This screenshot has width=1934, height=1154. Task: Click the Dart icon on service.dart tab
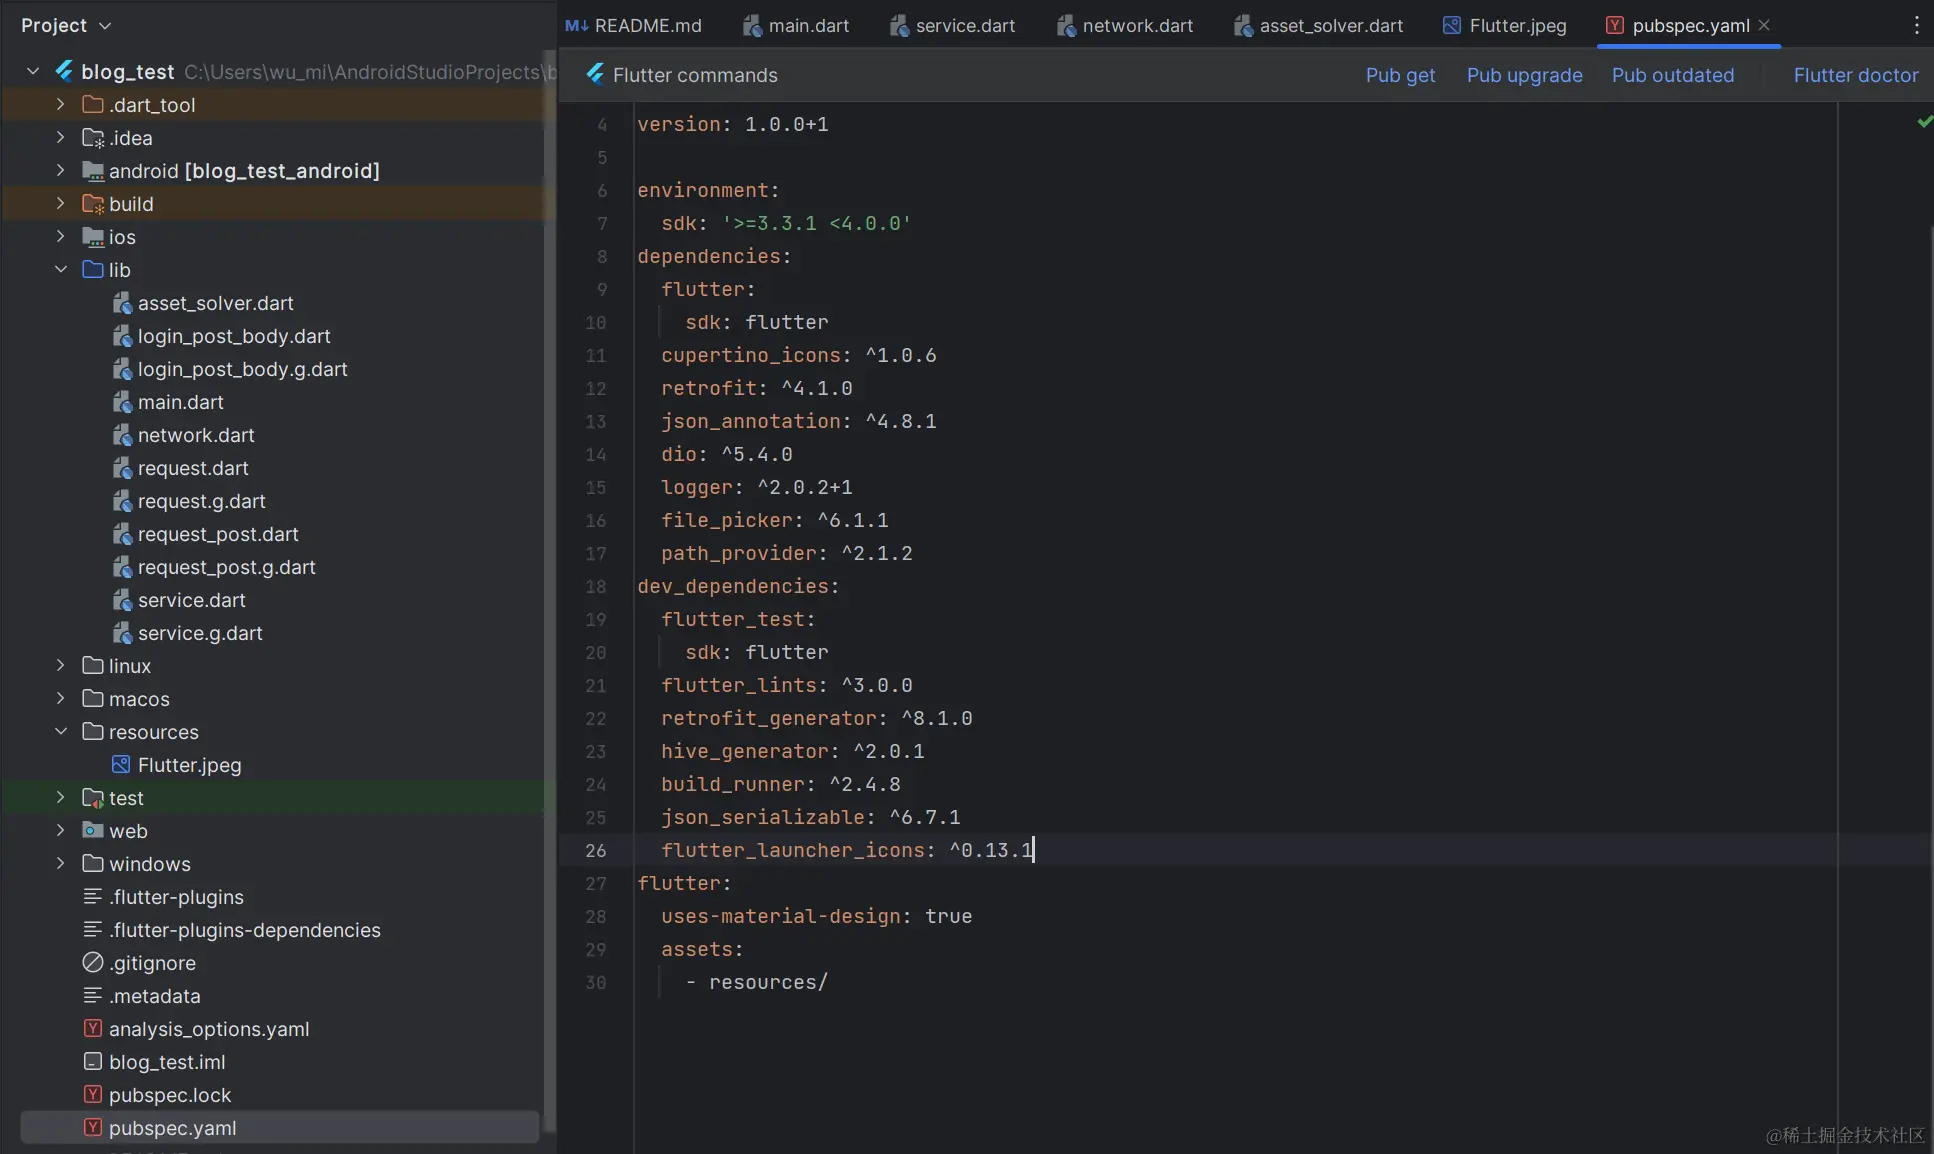(x=898, y=25)
